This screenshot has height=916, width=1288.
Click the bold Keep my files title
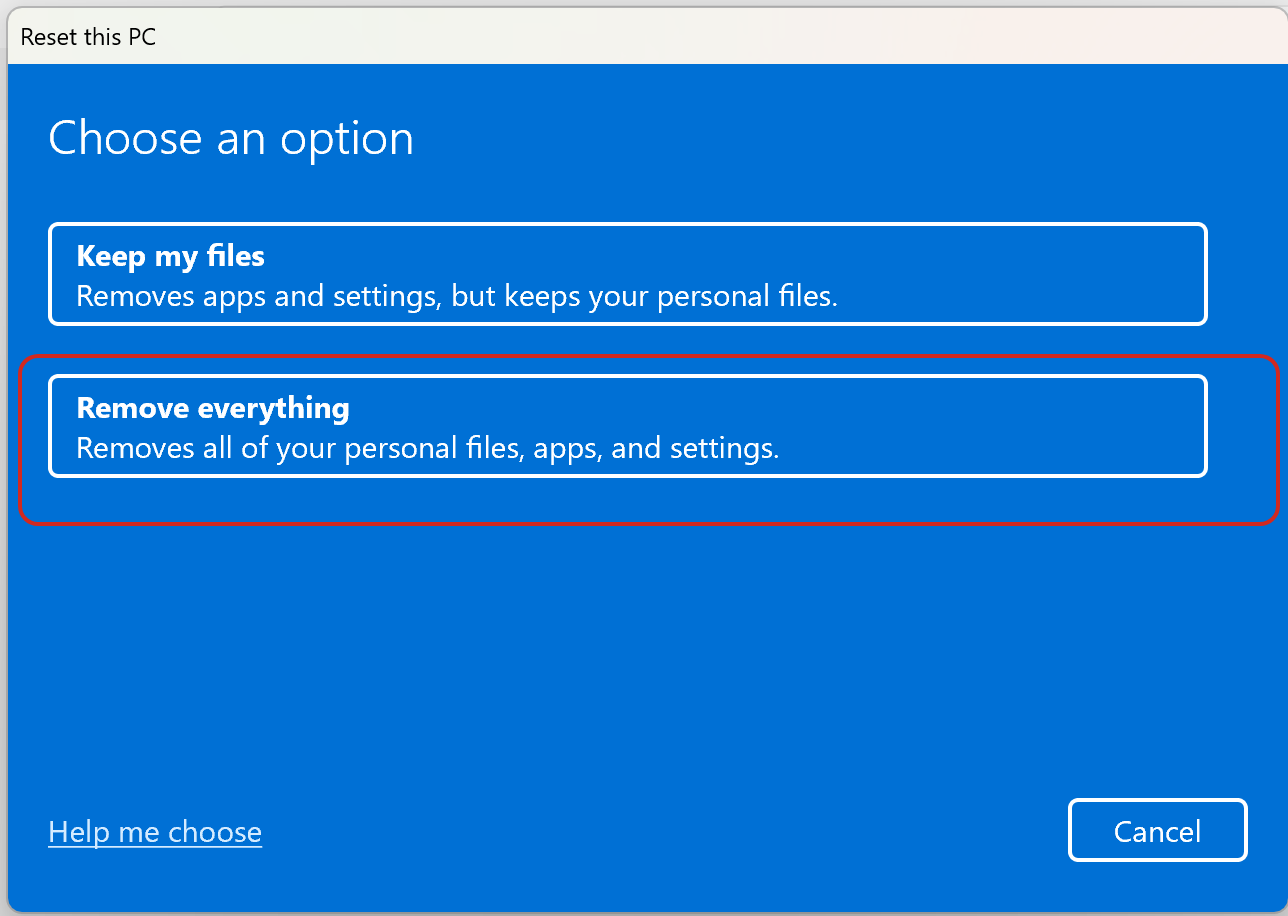[170, 256]
